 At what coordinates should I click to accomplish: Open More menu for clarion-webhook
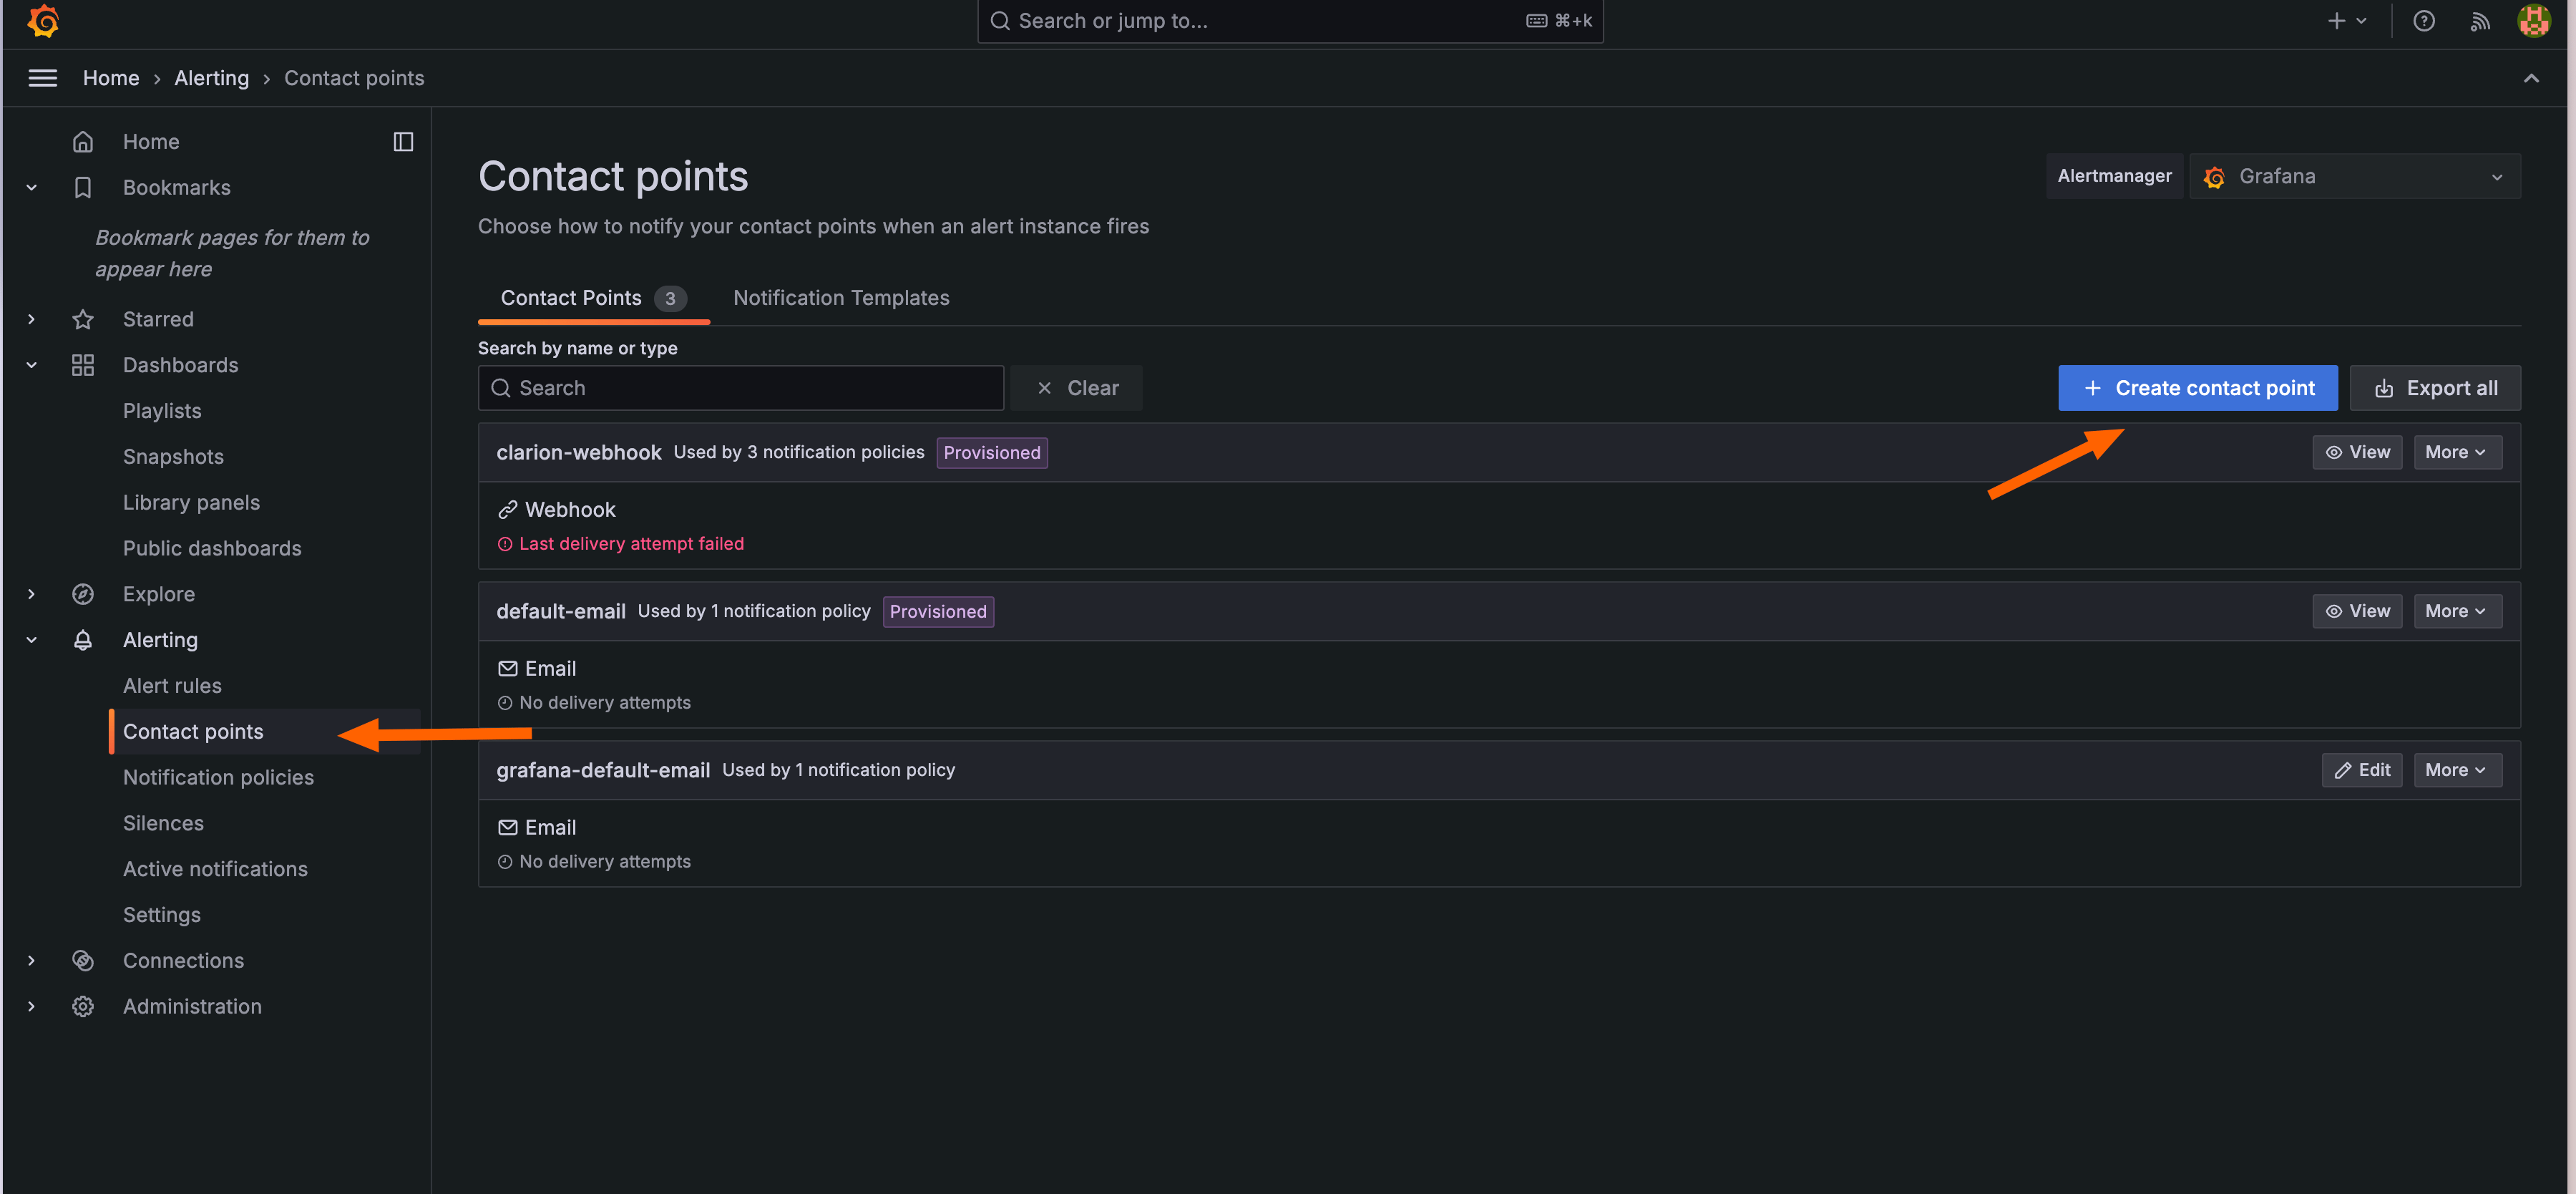2457,452
